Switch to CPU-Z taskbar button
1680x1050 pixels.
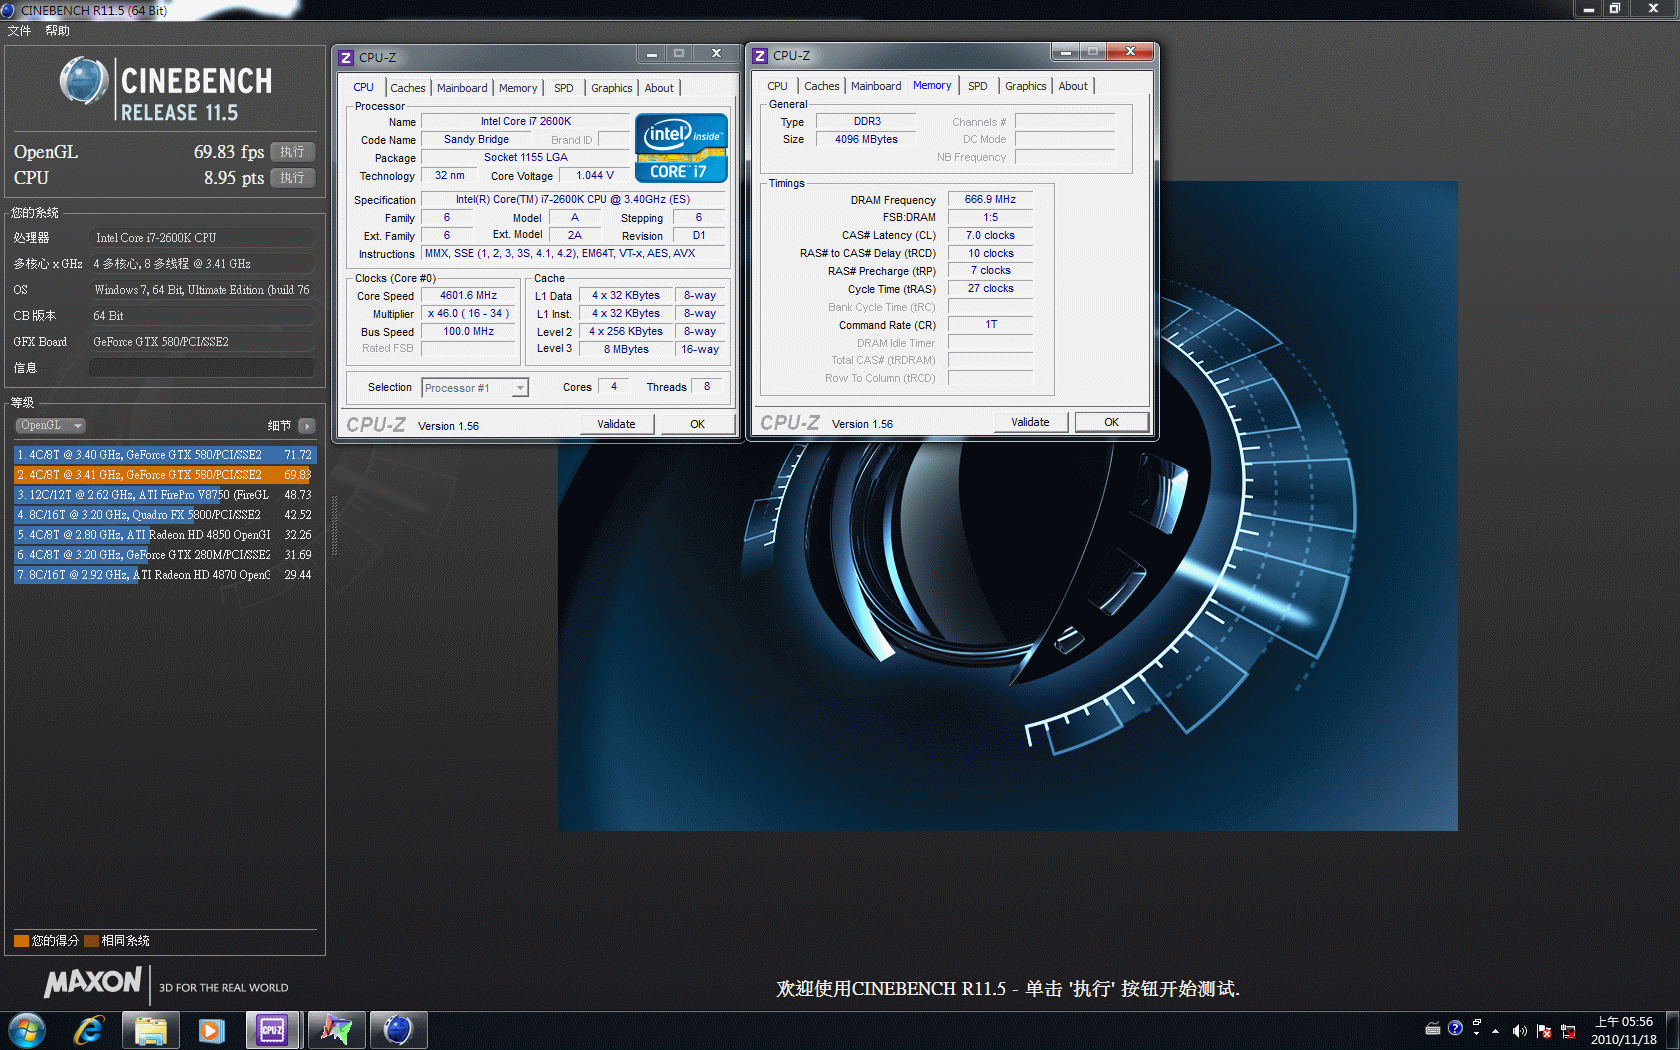pyautogui.click(x=272, y=1030)
